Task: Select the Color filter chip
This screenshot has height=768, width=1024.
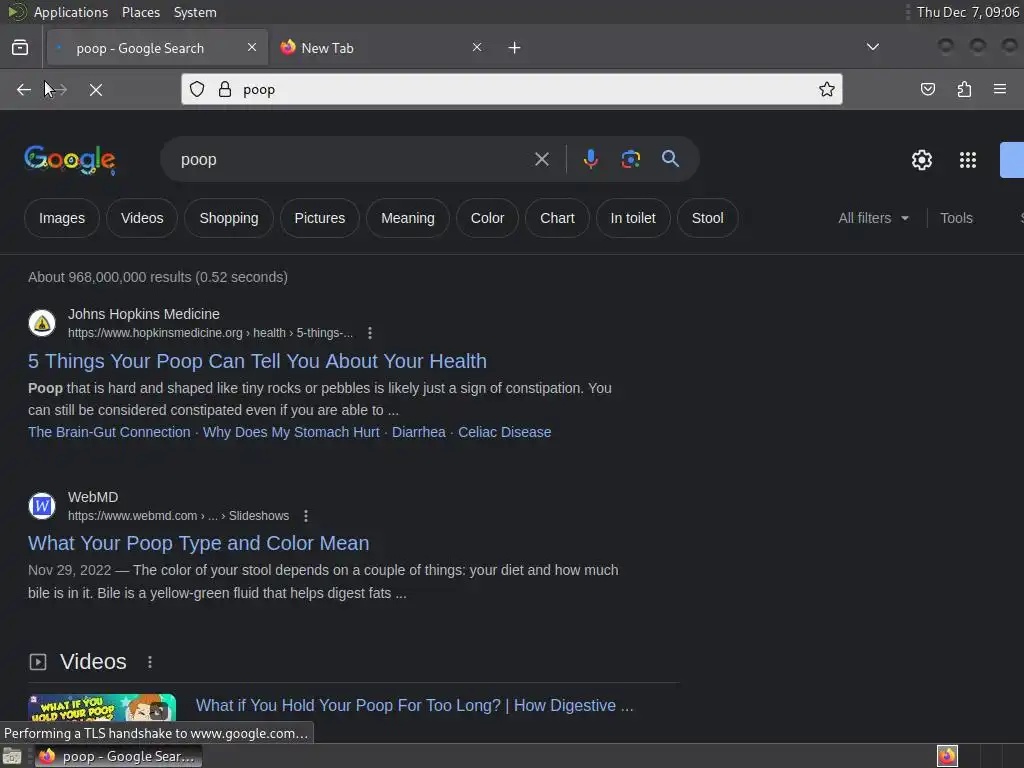Action: [487, 218]
